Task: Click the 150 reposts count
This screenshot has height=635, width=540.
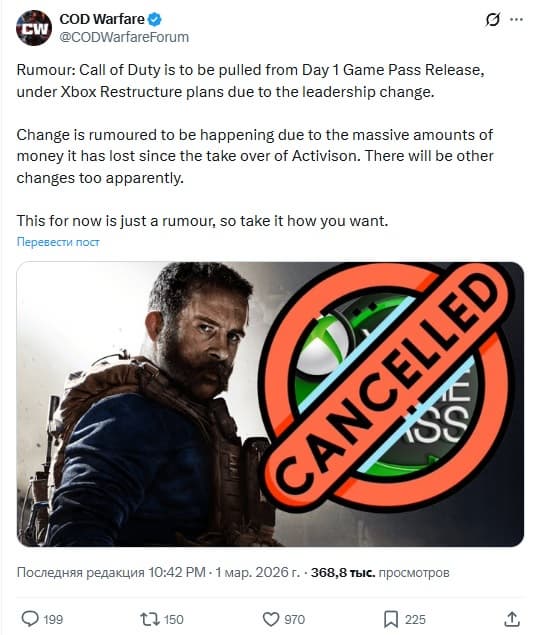Action: (x=173, y=620)
